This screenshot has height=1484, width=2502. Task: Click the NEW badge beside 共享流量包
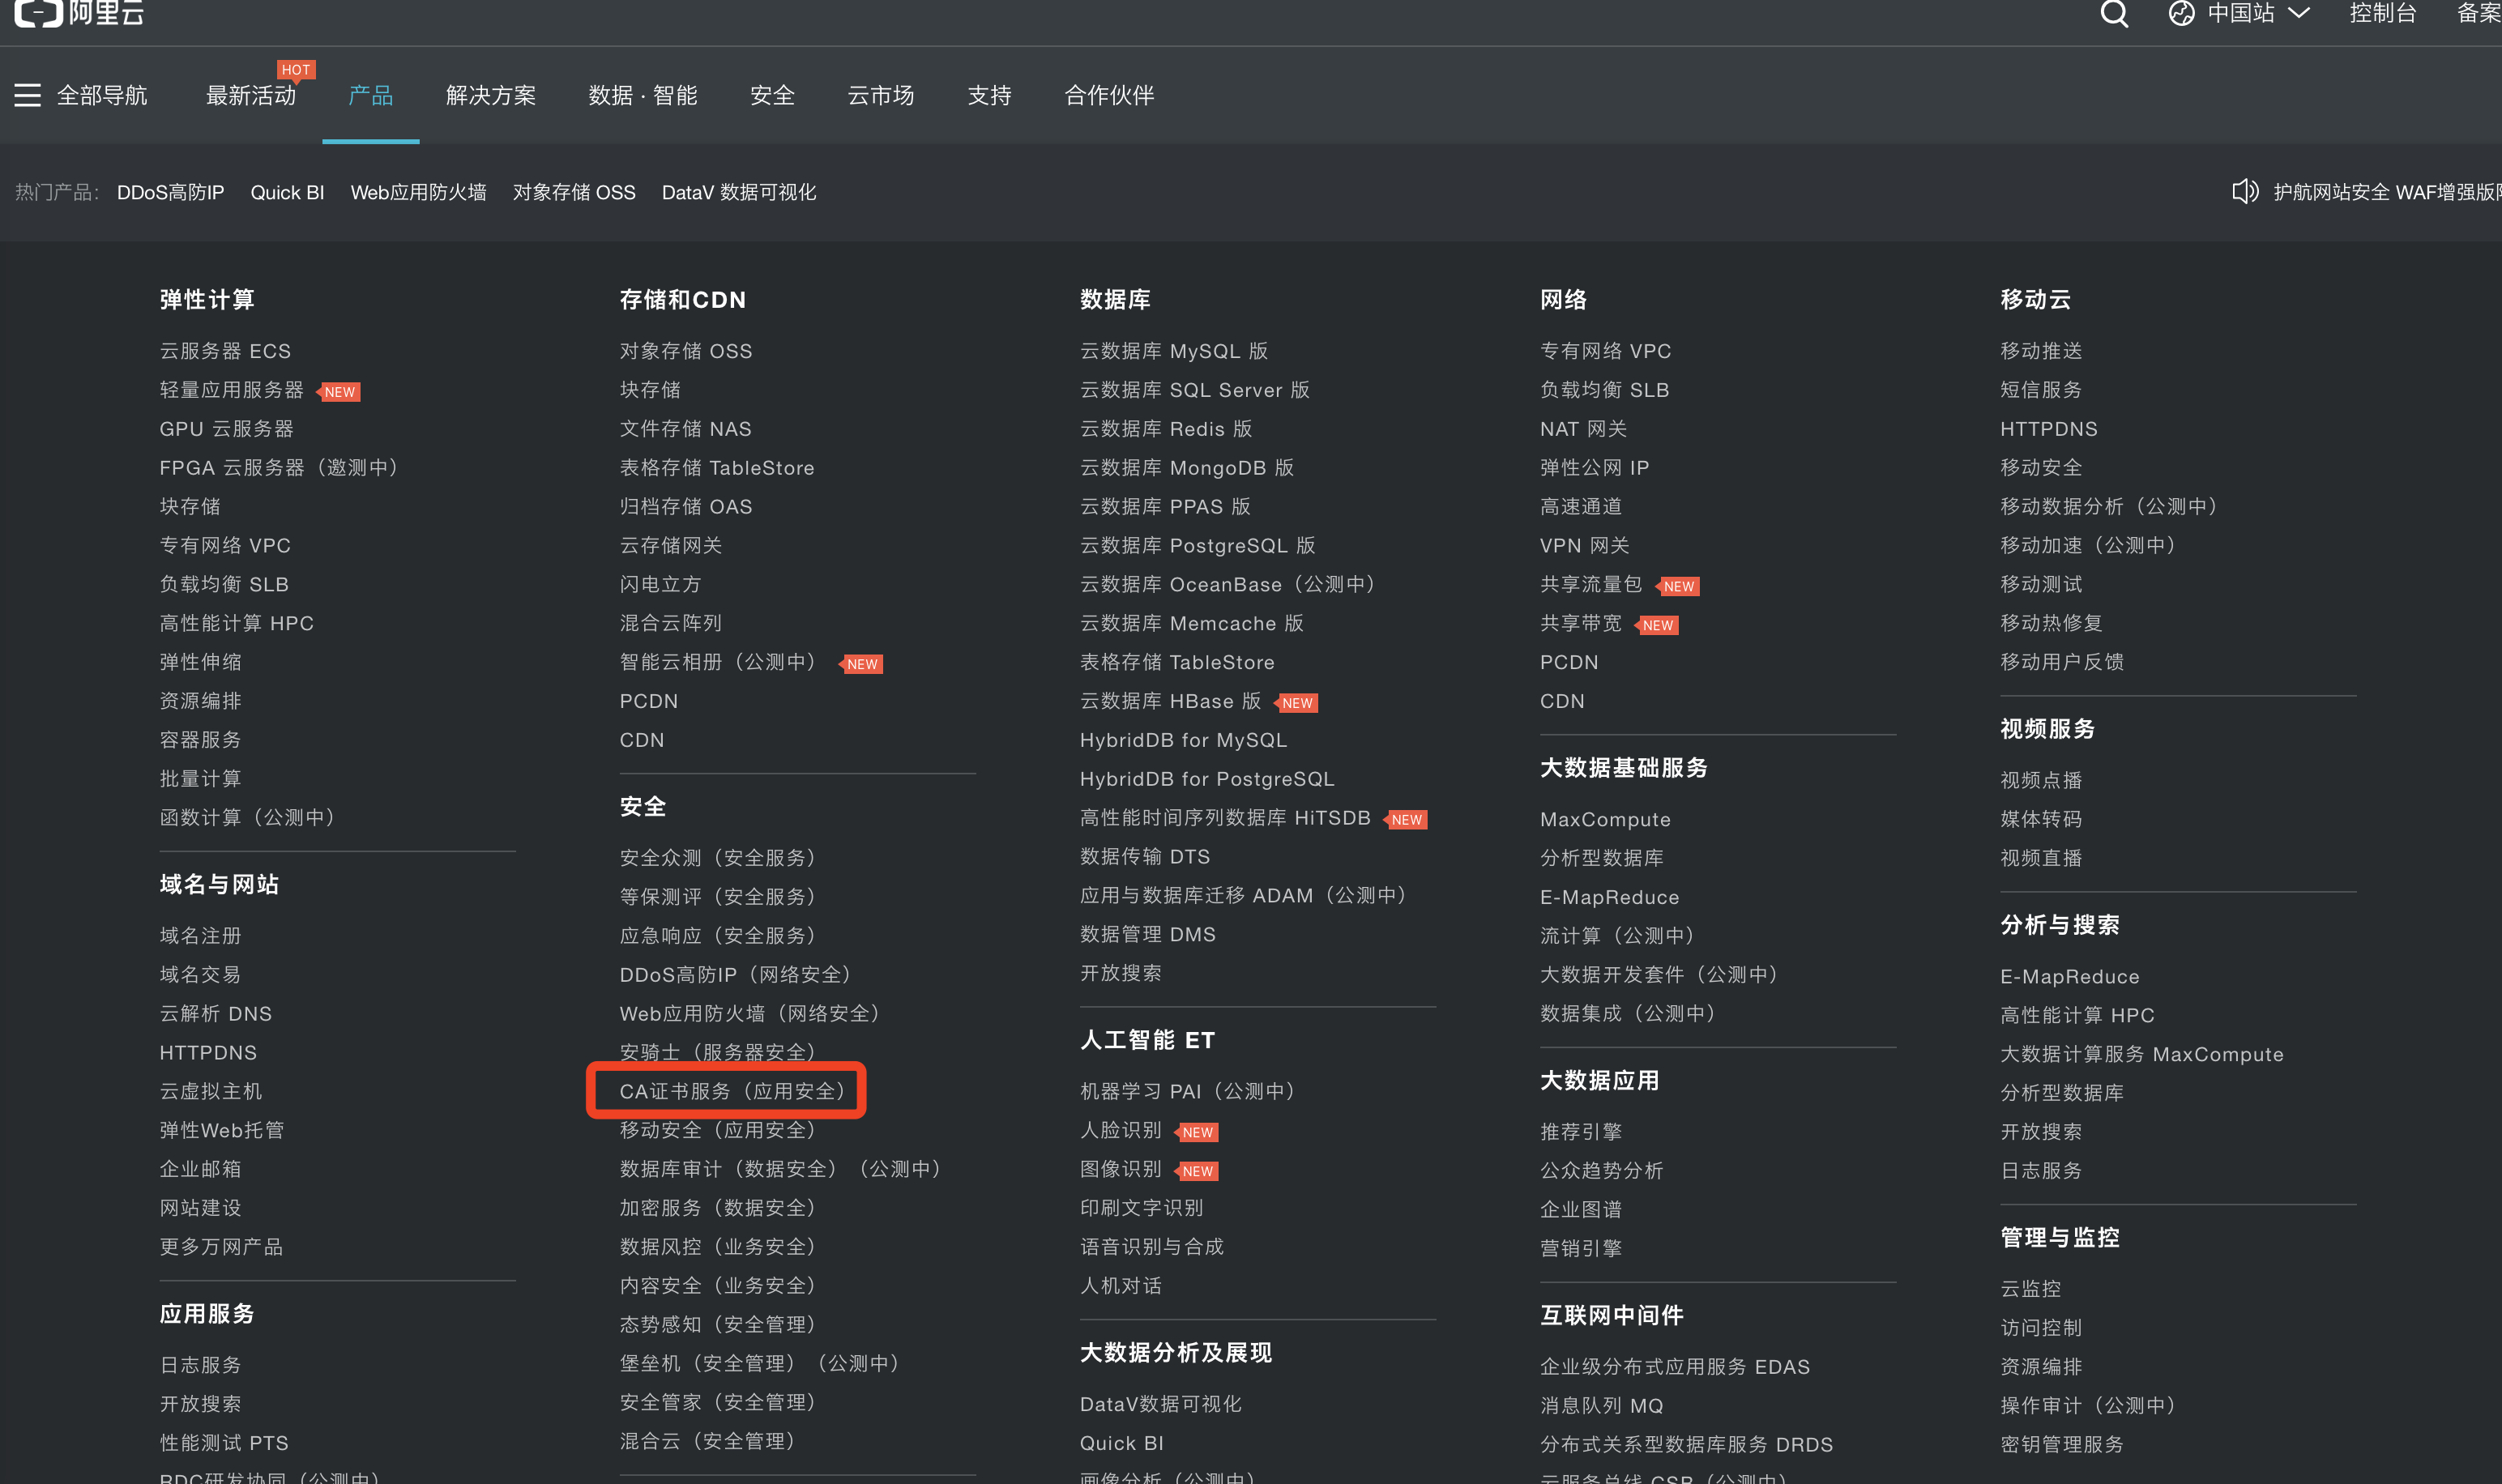tap(1678, 586)
